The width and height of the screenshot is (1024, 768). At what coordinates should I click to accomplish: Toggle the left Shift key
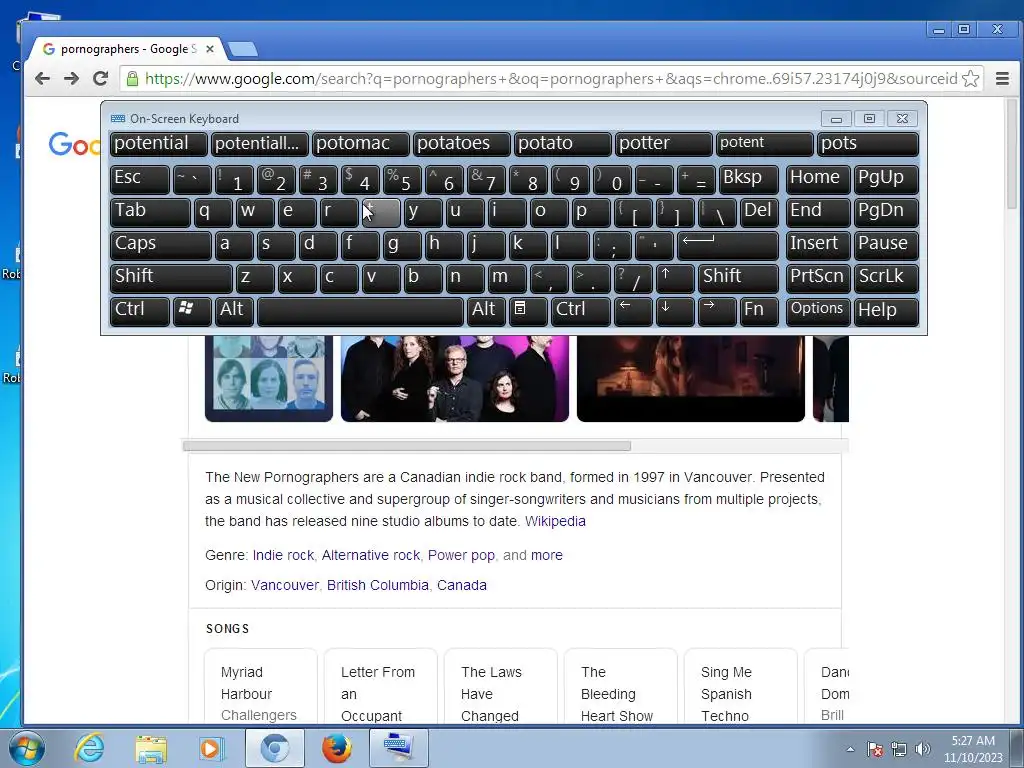pyautogui.click(x=171, y=278)
